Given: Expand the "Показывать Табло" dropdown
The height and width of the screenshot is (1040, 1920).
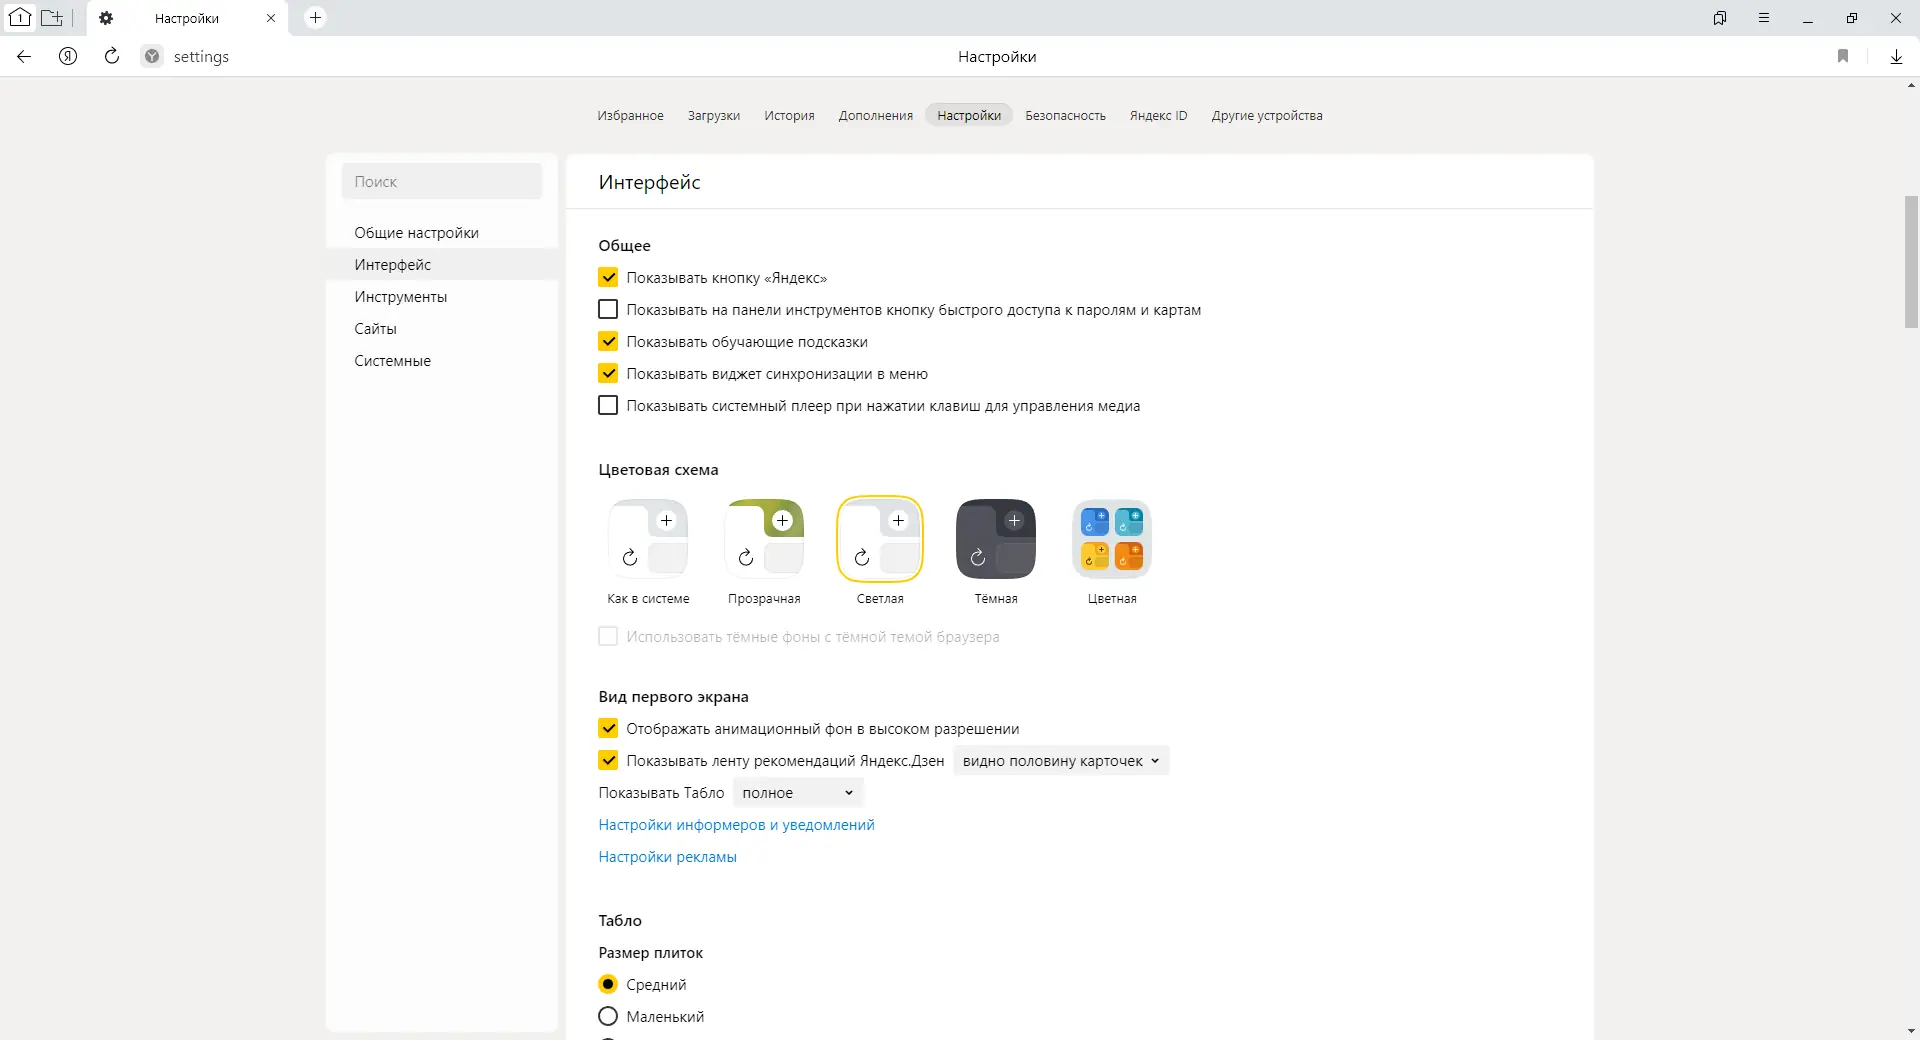Looking at the screenshot, I should pos(797,793).
